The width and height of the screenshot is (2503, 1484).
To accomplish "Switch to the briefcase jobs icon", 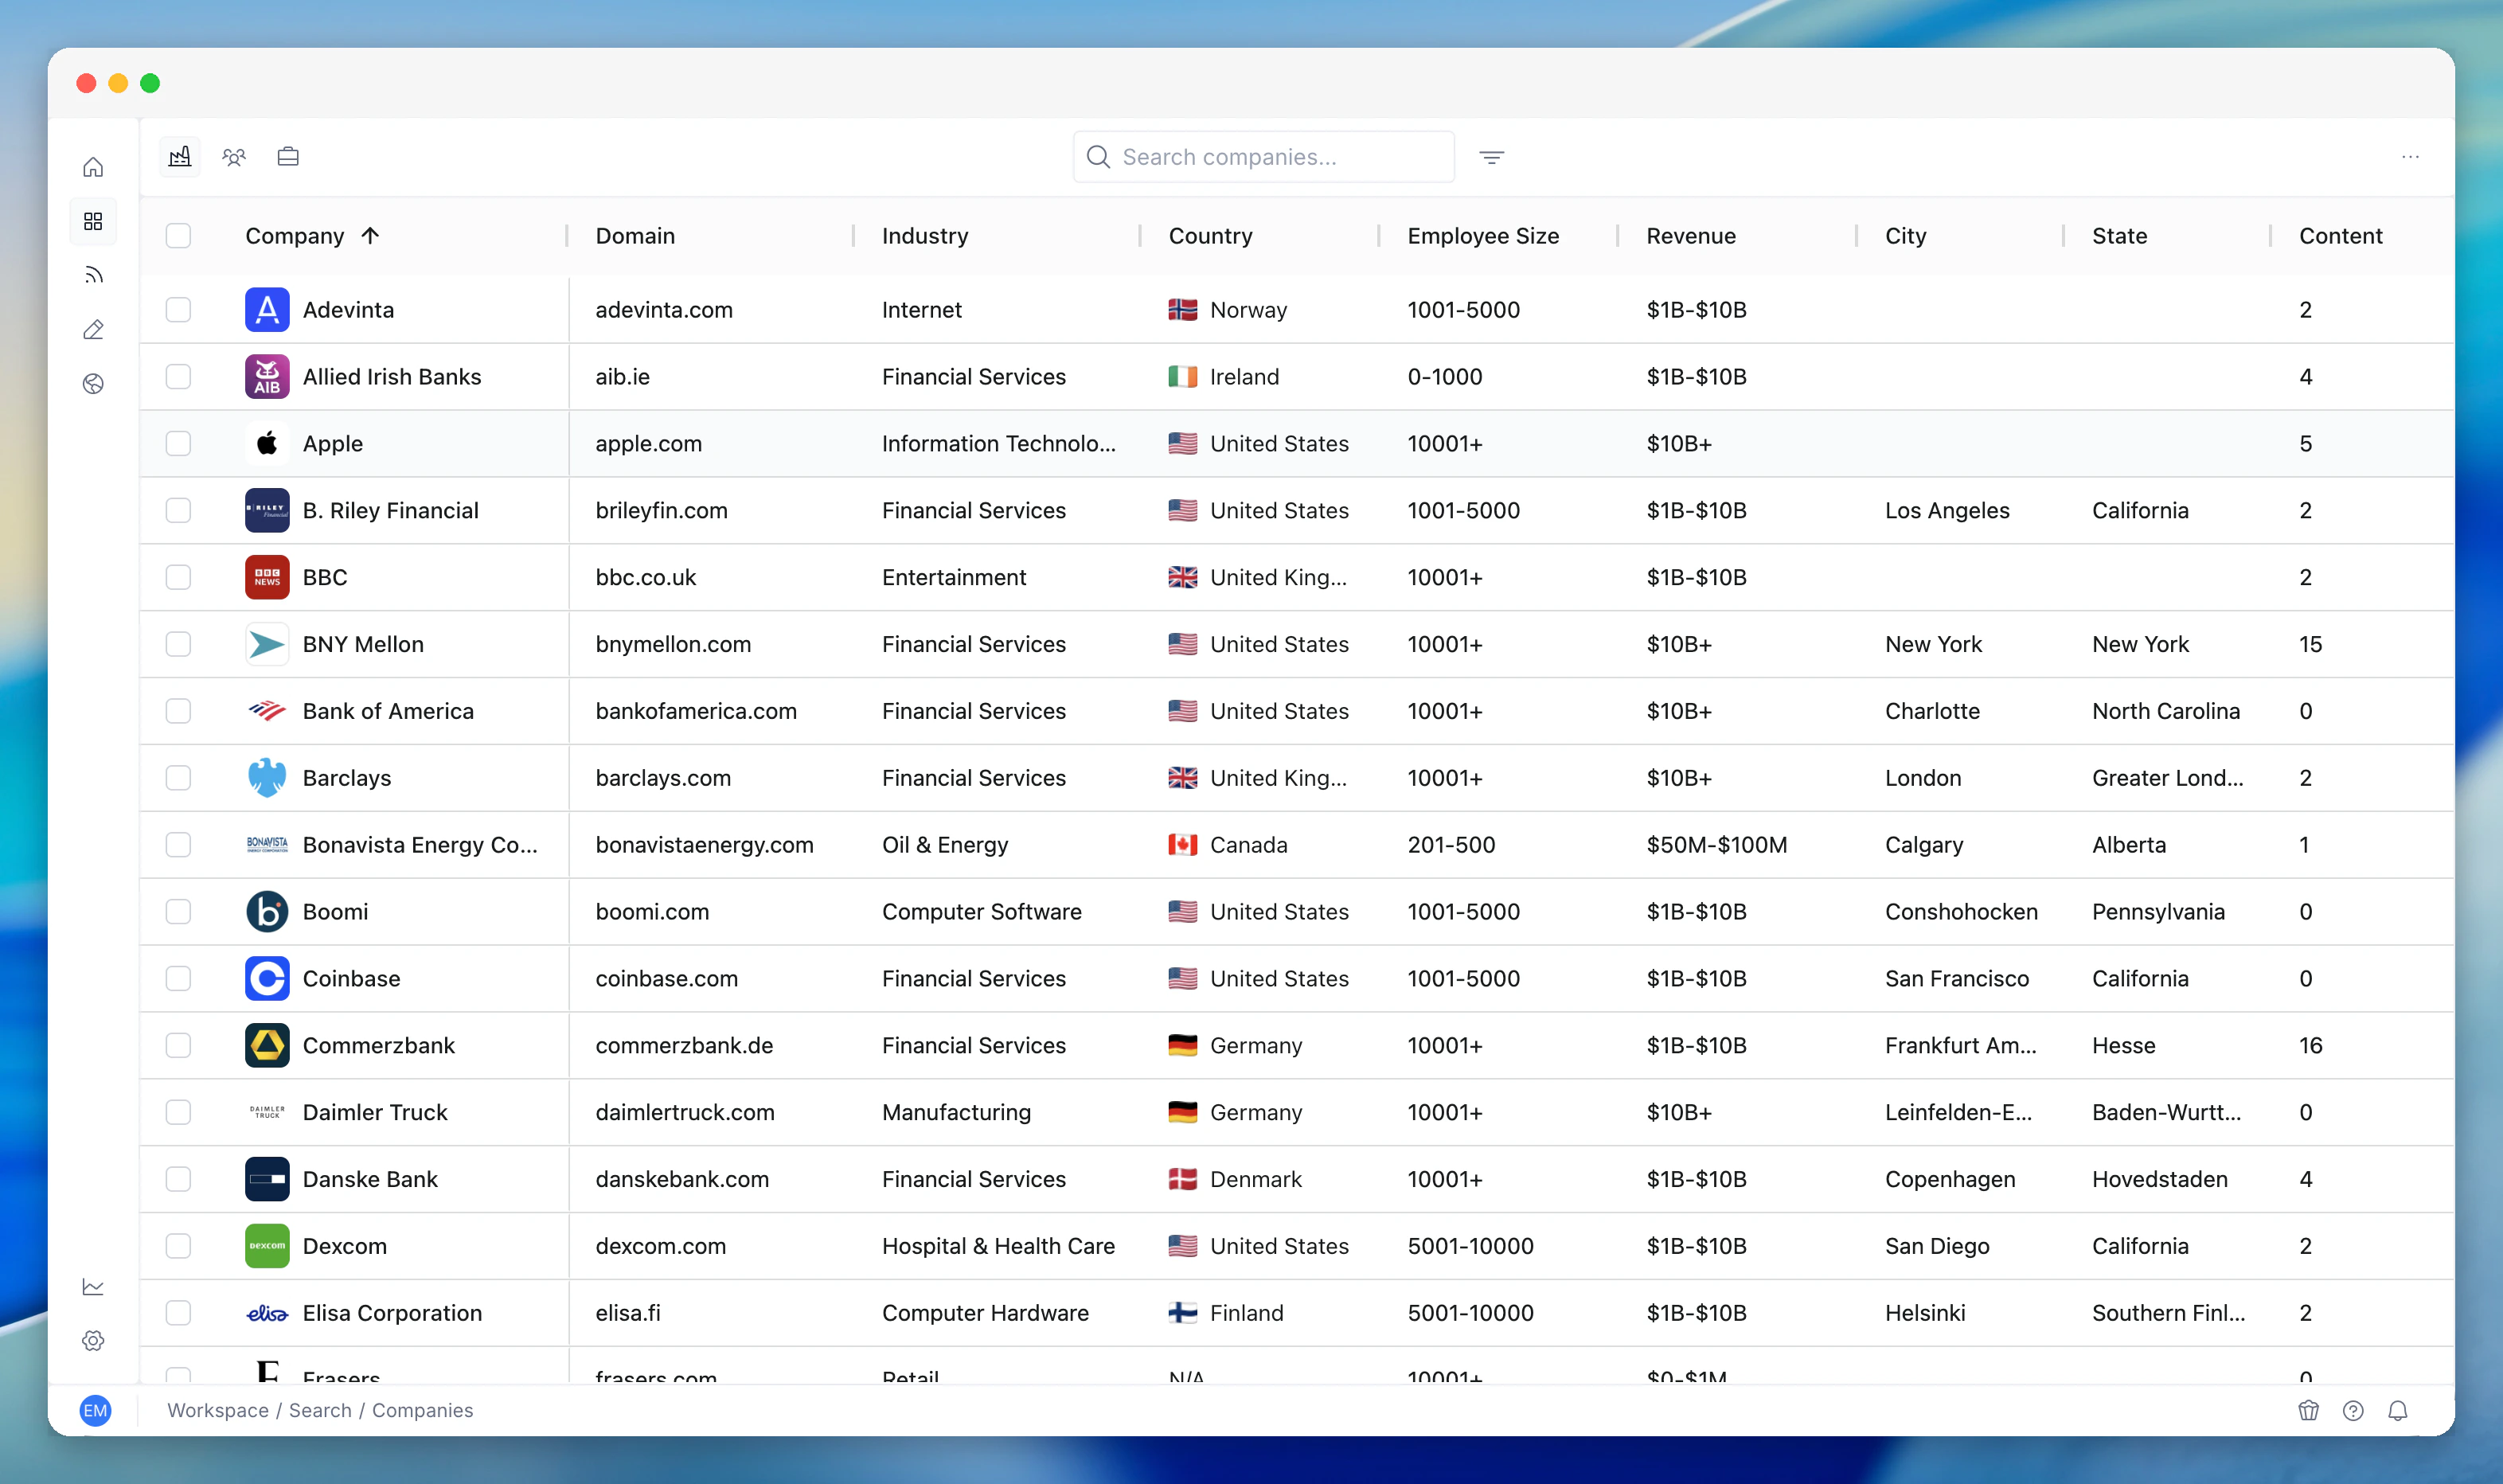I will (288, 157).
